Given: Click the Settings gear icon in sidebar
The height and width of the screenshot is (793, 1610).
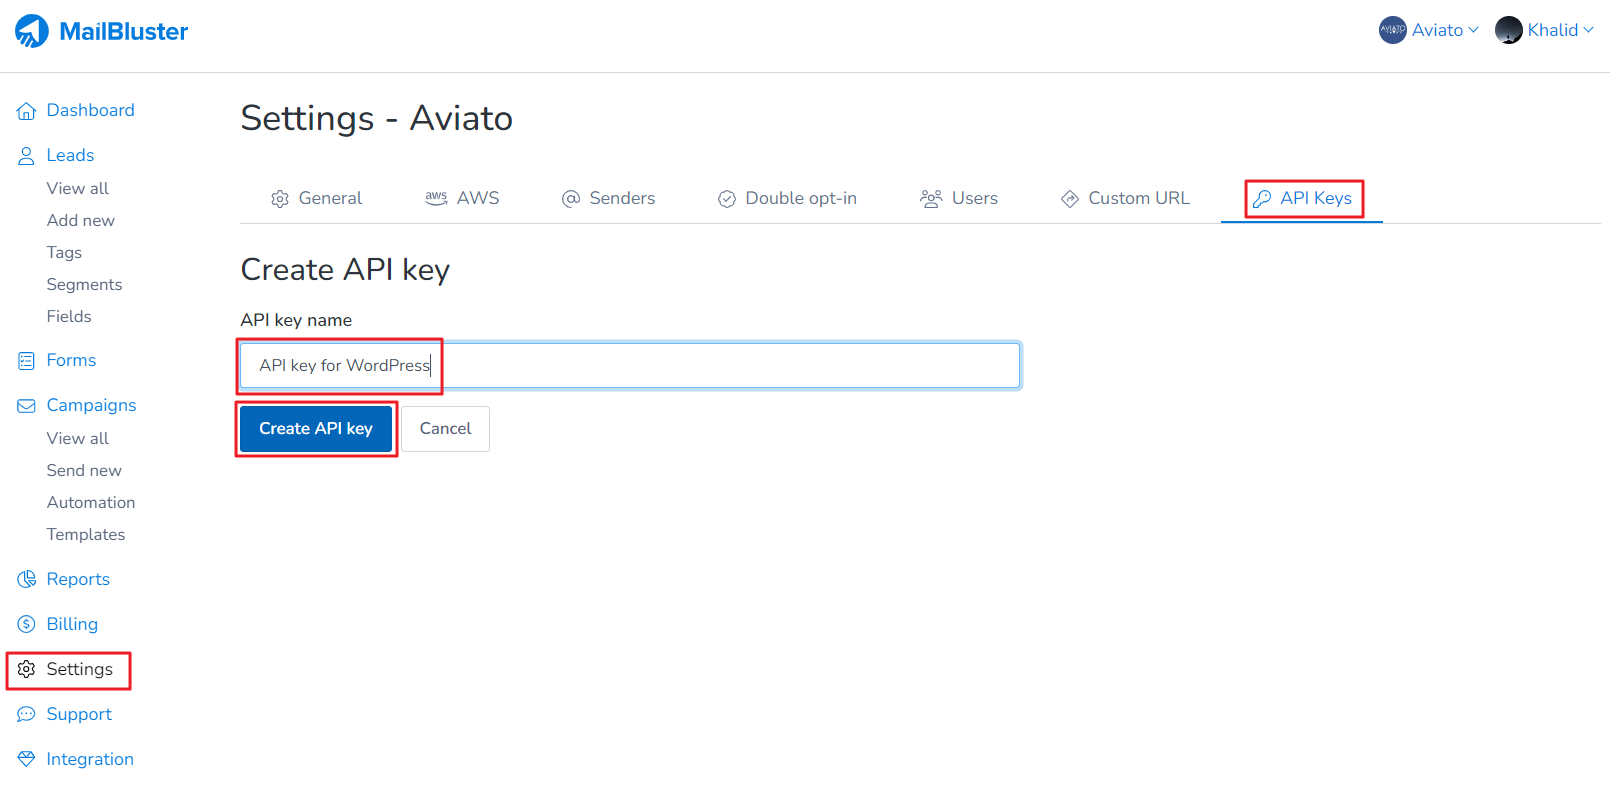Looking at the screenshot, I should click(x=27, y=670).
